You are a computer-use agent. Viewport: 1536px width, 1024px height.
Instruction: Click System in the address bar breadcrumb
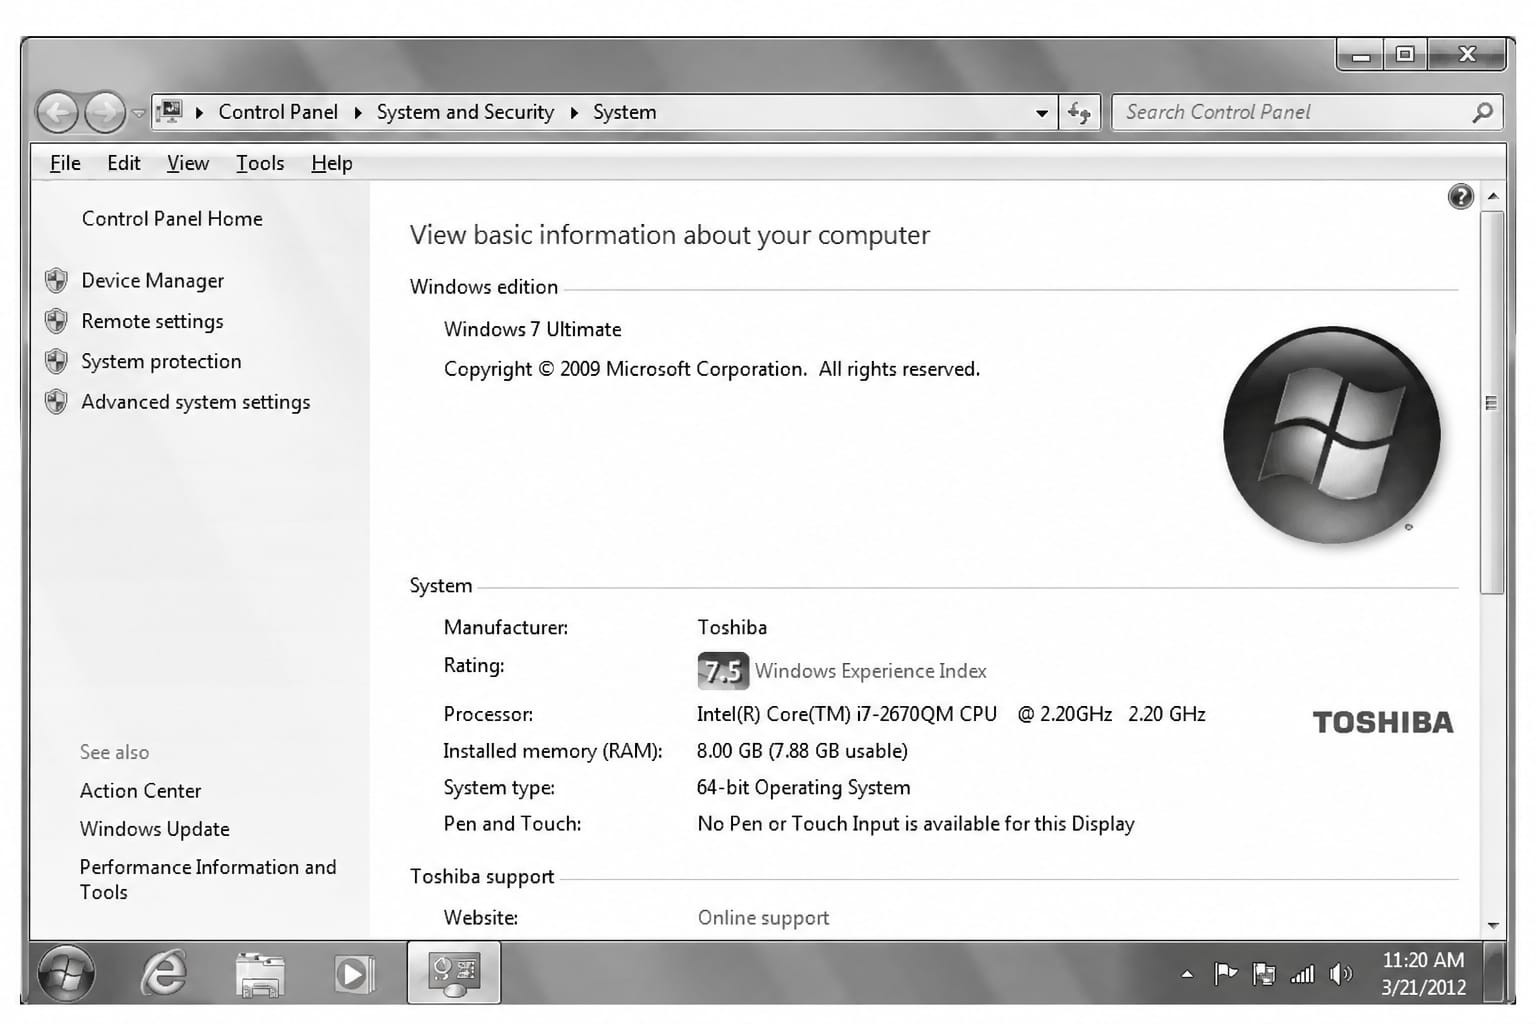624,112
